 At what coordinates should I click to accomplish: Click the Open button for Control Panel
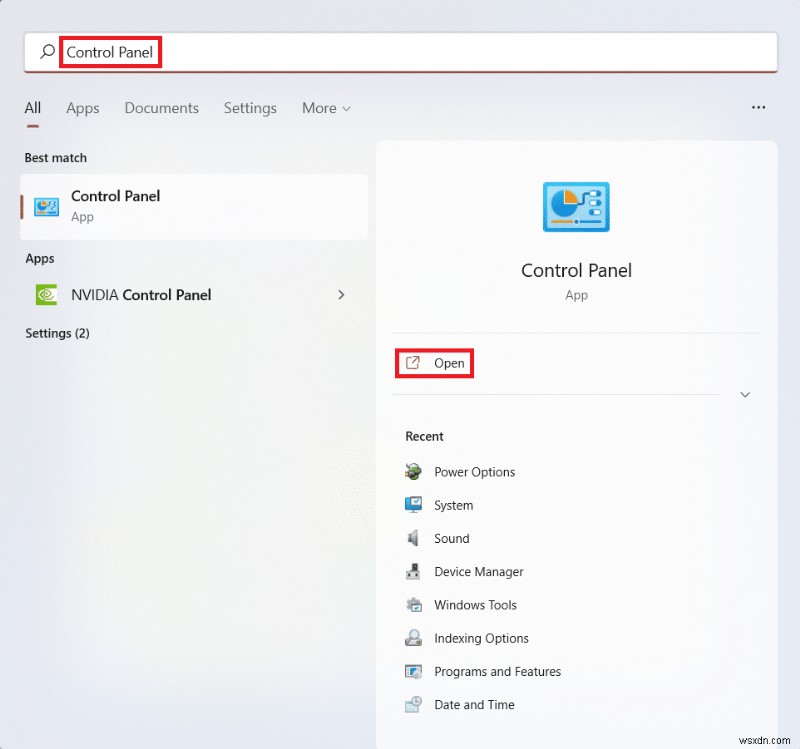[x=434, y=363]
